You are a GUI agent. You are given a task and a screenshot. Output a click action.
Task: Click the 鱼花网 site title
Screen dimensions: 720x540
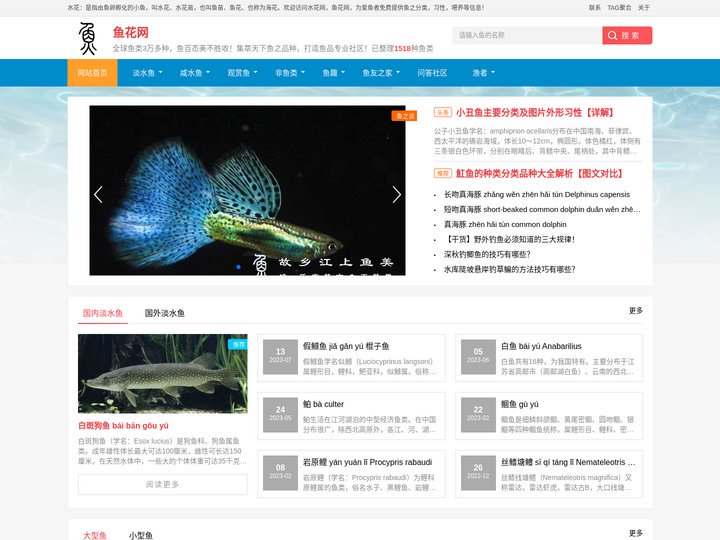[131, 33]
